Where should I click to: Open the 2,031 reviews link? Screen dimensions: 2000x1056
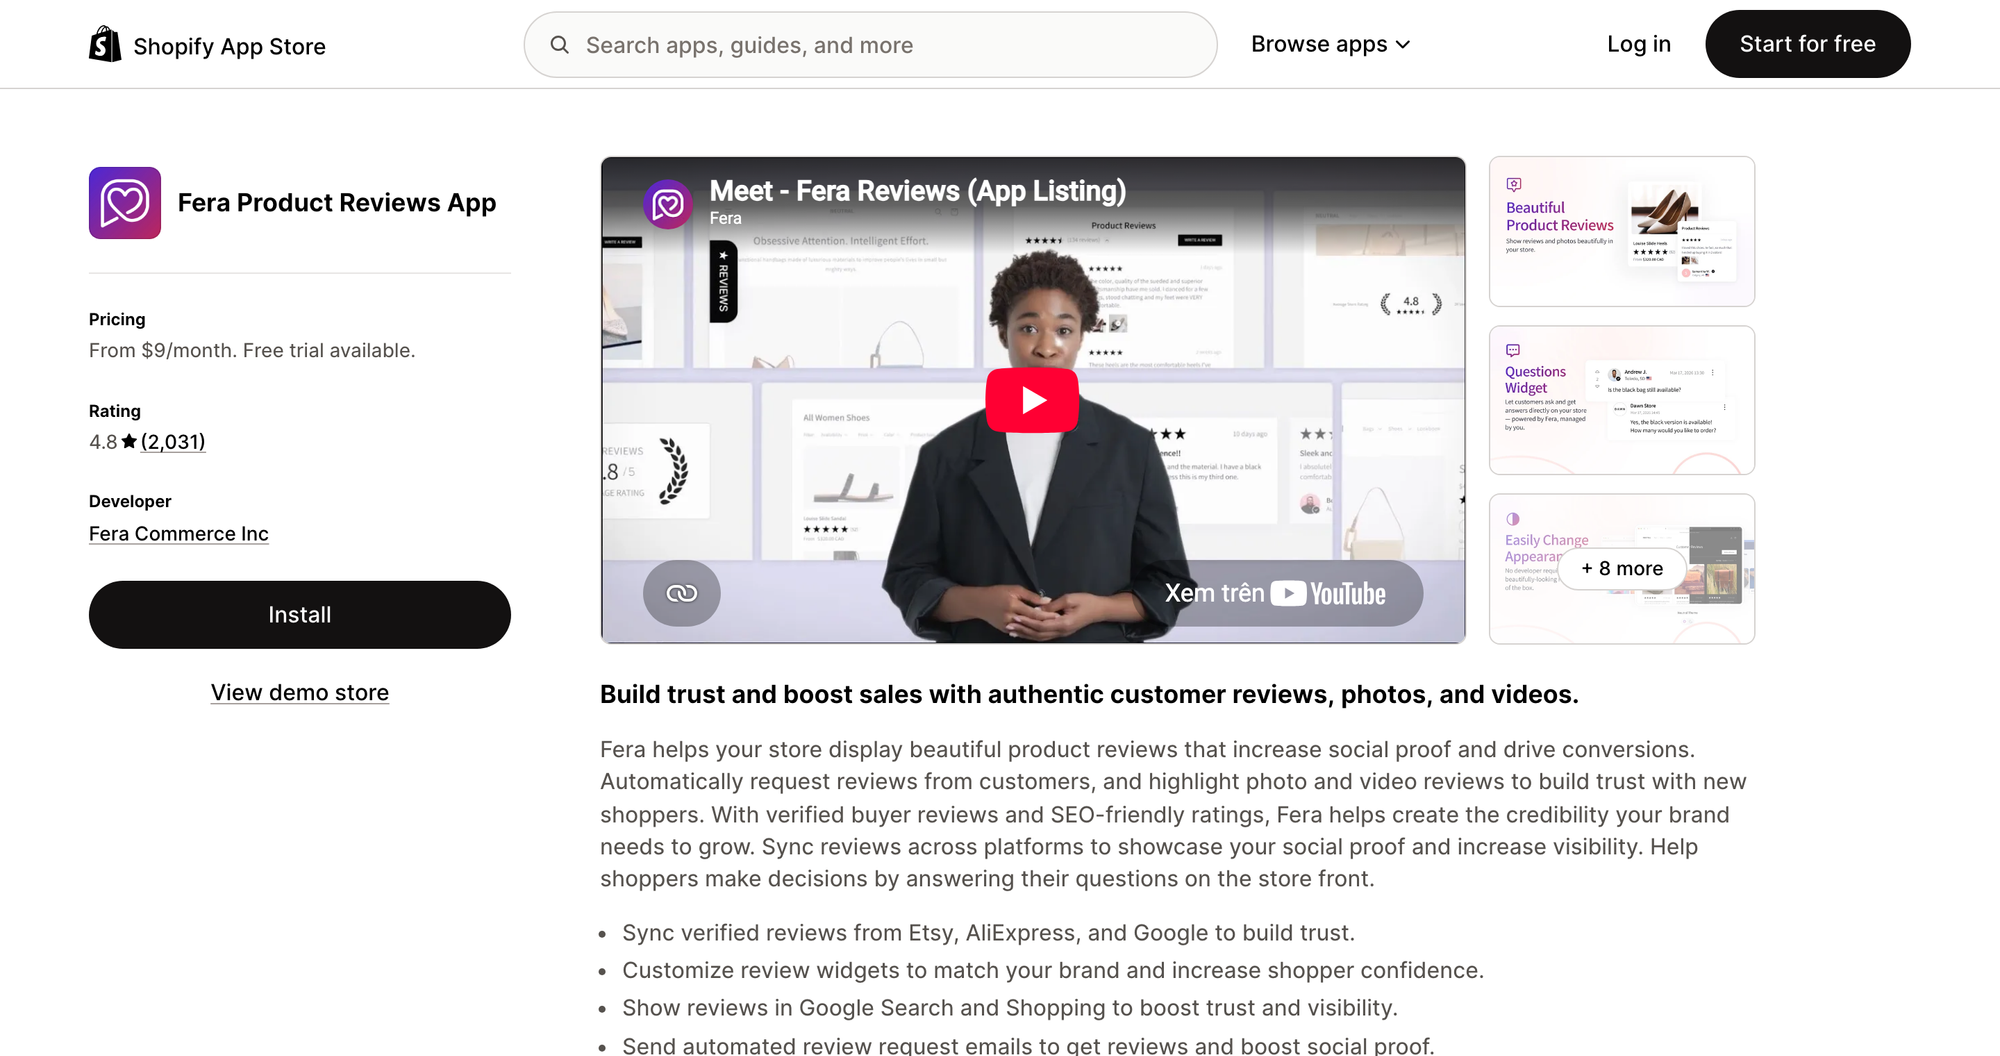(173, 441)
